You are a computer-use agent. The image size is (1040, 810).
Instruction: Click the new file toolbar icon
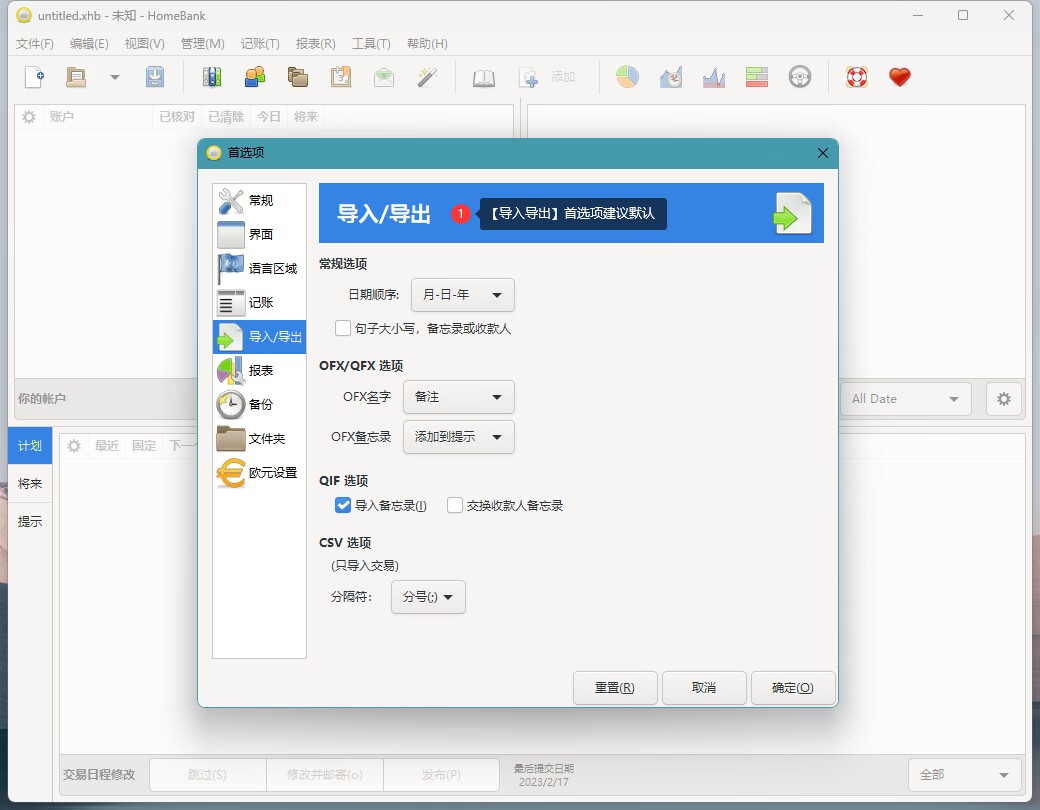click(34, 78)
